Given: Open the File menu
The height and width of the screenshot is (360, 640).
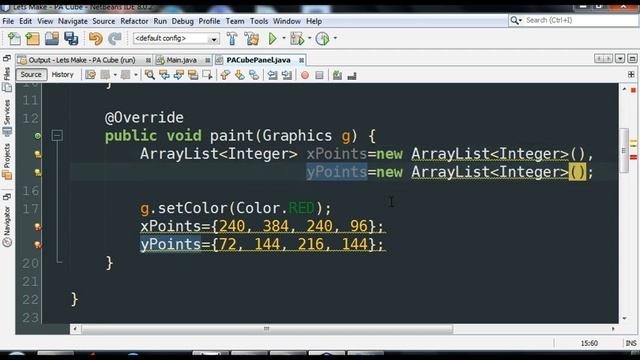Looking at the screenshot, I should (x=8, y=21).
